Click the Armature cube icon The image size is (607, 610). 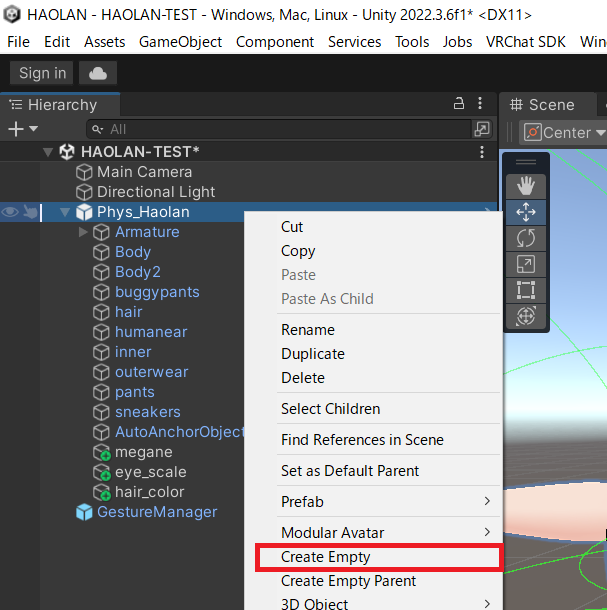click(x=101, y=232)
